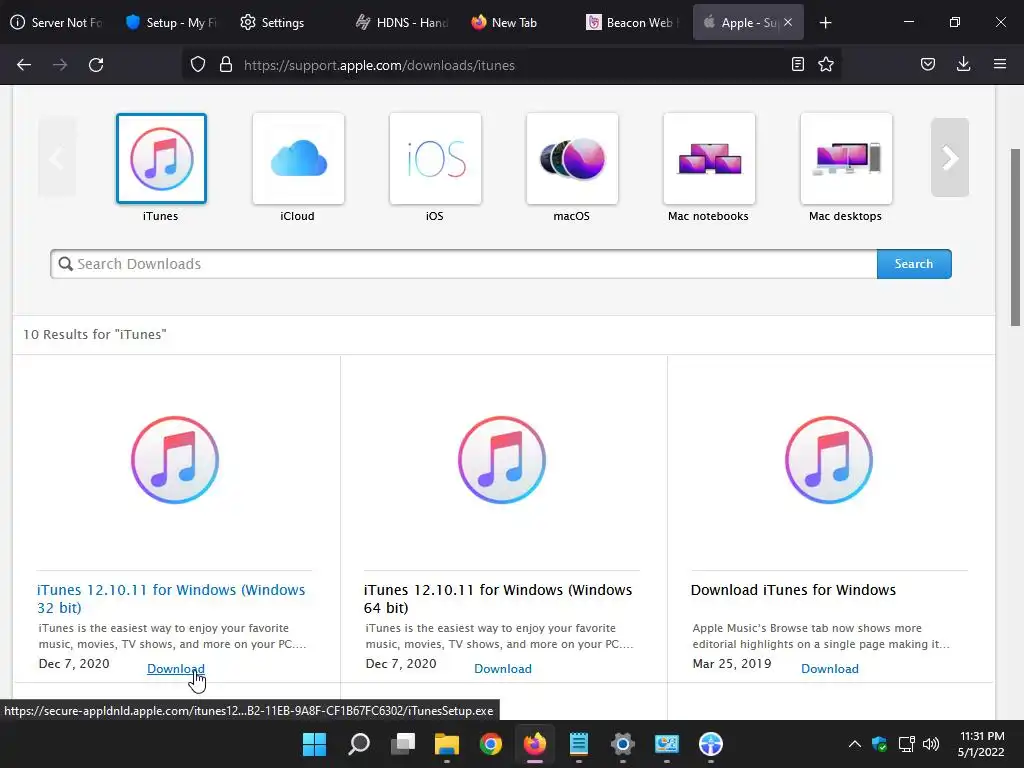Image resolution: width=1024 pixels, height=768 pixels.
Task: Open the blue circular taskbar app icon
Action: point(711,744)
